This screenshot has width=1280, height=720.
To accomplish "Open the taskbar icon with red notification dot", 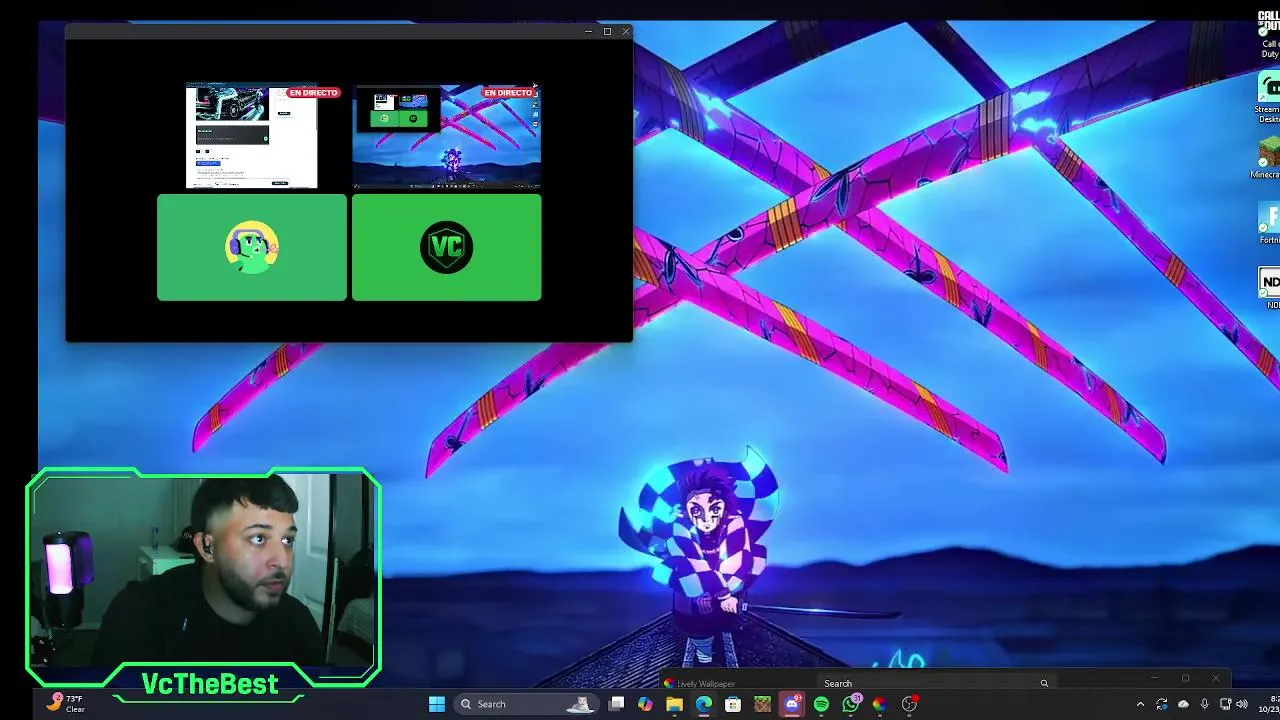I will click(909, 704).
